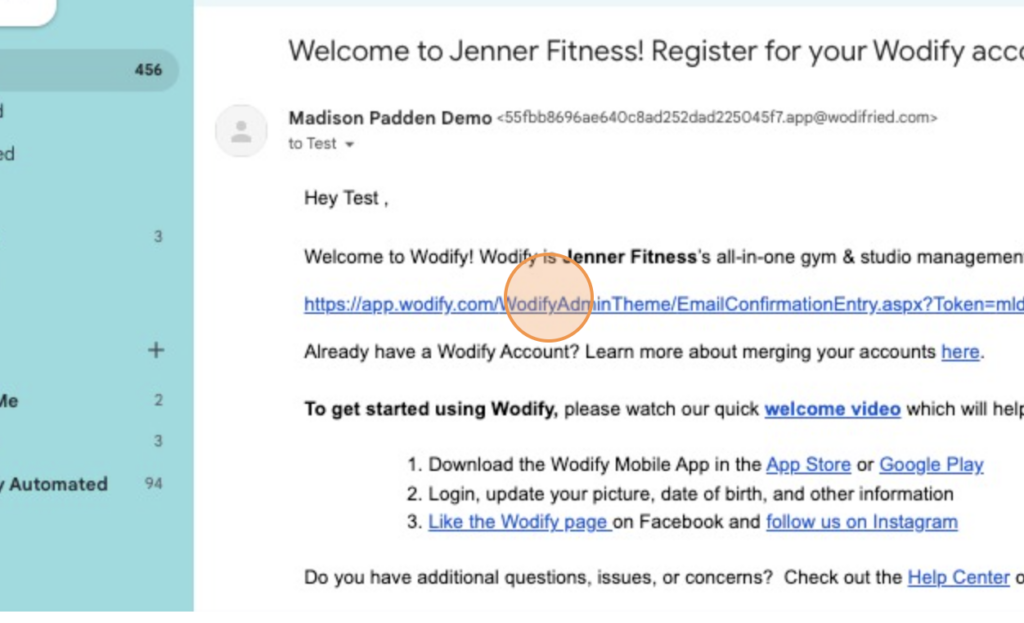Click sender name Madison Padden Demo
Screen dimensions: 1024x623
pos(390,118)
